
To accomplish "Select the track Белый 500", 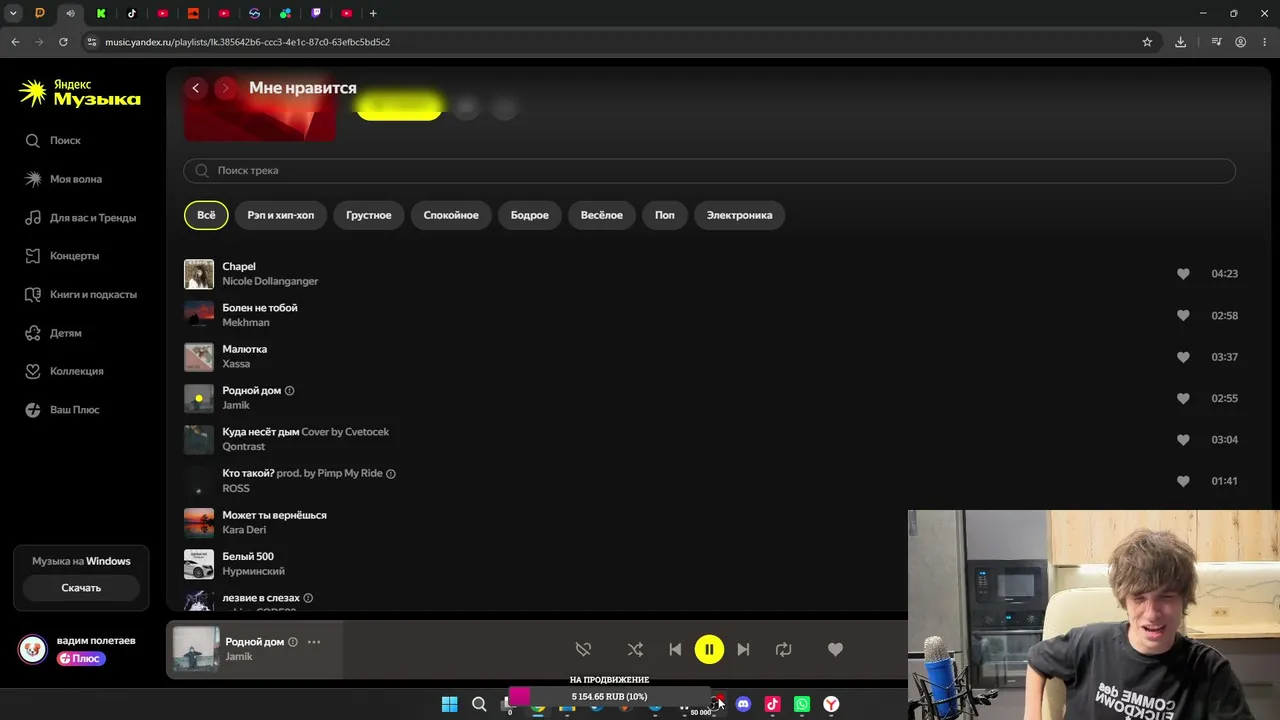I will pyautogui.click(x=248, y=556).
